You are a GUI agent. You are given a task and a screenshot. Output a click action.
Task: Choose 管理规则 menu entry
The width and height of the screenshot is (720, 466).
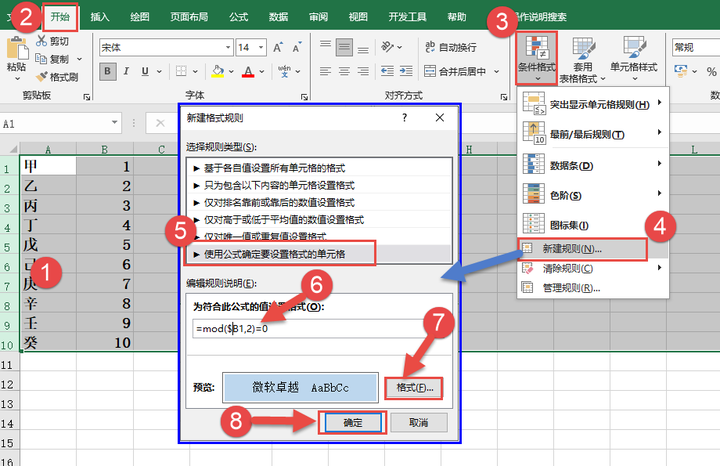593,288
